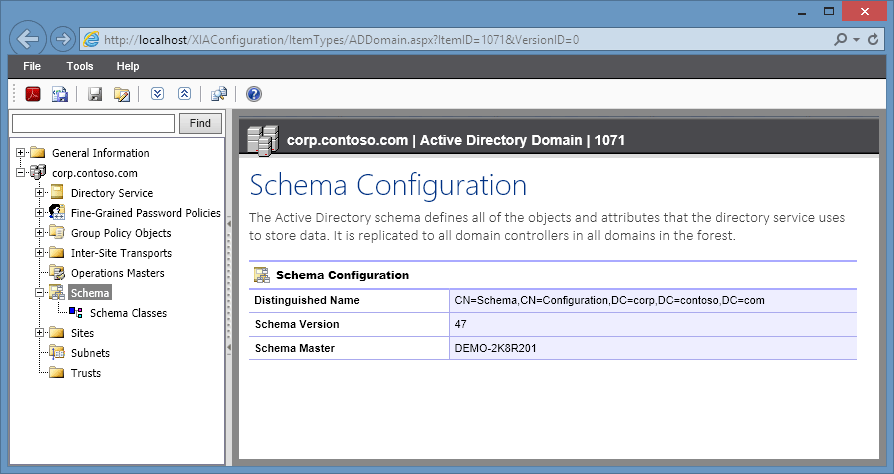Select Group Policy Objects label in the tree
Screen dimensions: 894x474
point(121,233)
